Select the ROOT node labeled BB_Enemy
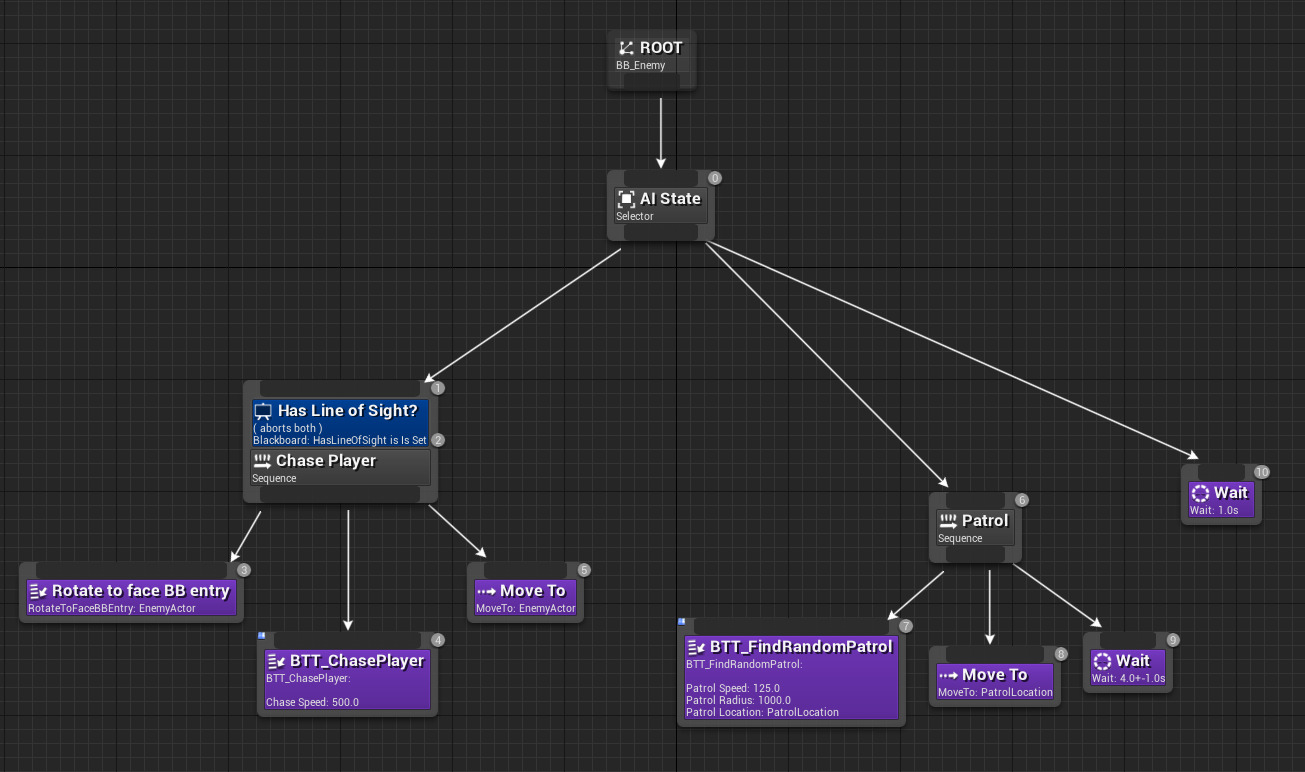1305x772 pixels. pyautogui.click(x=651, y=55)
